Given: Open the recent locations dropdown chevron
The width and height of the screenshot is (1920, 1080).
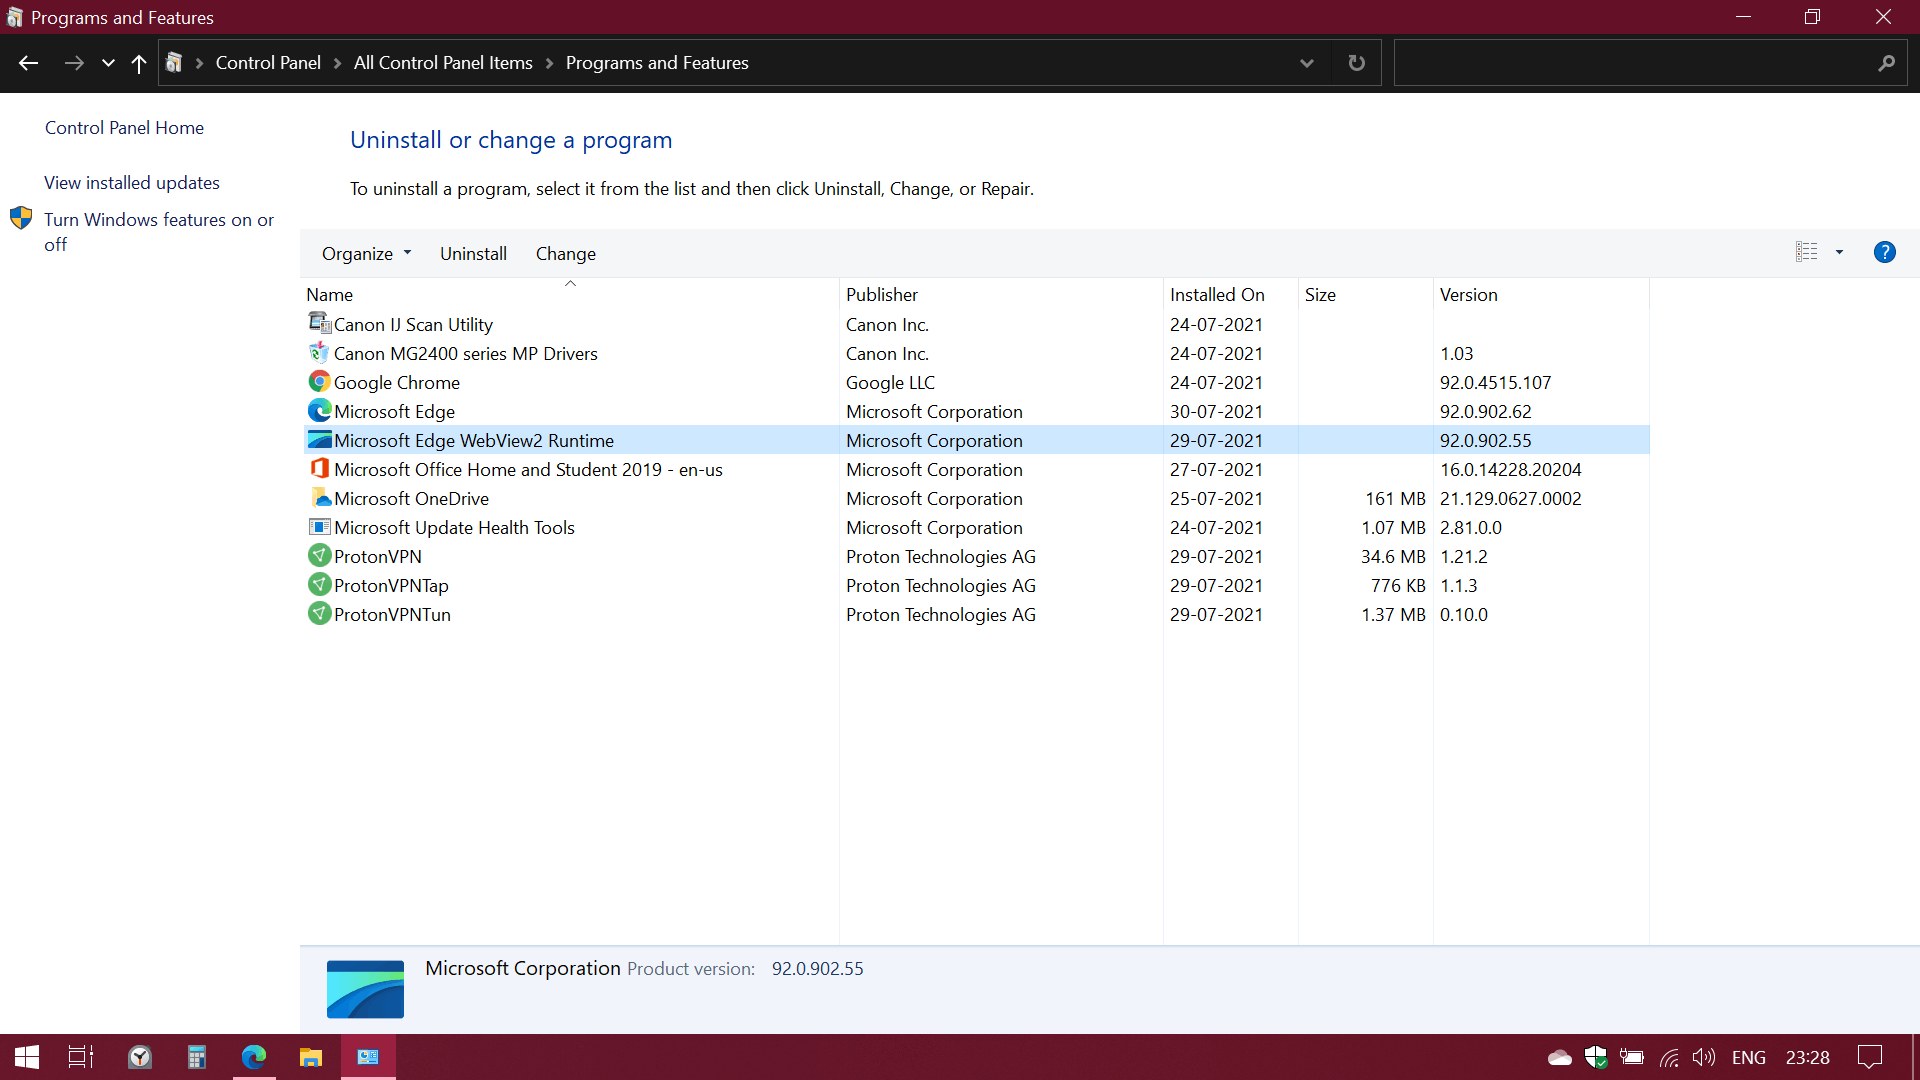Looking at the screenshot, I should (108, 63).
